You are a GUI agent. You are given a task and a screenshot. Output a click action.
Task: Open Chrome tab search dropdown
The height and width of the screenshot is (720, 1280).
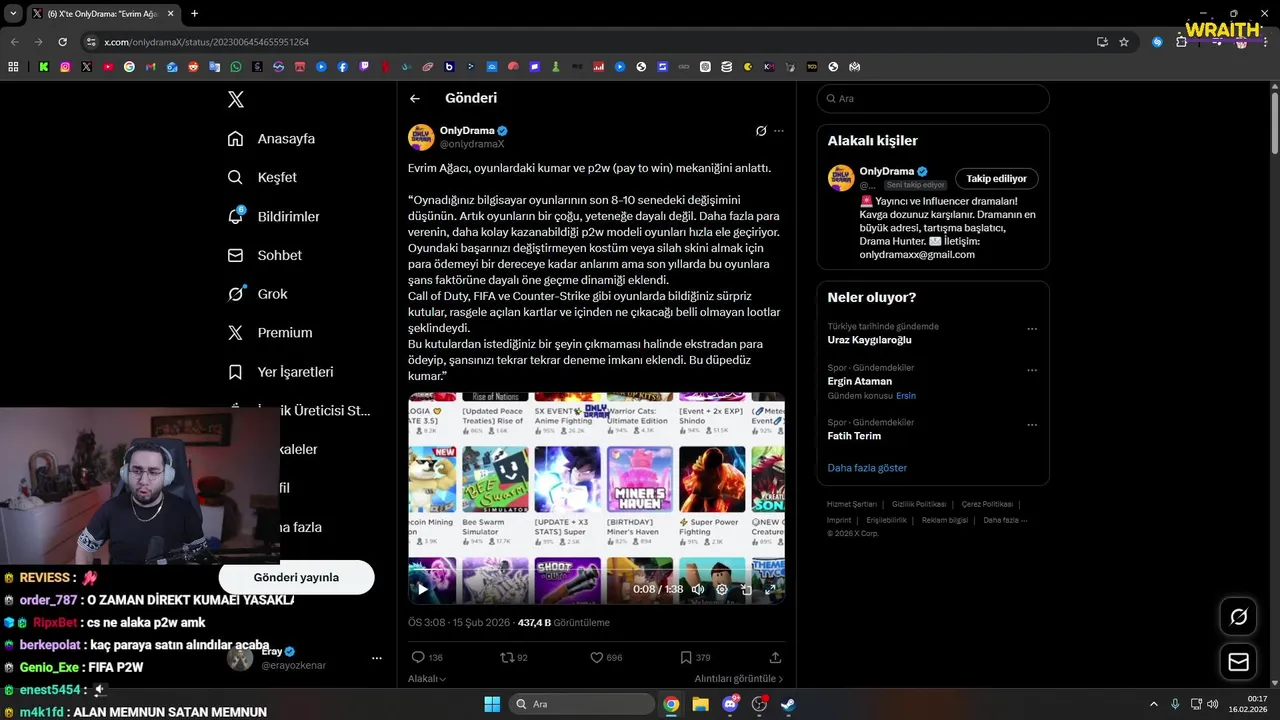(13, 14)
